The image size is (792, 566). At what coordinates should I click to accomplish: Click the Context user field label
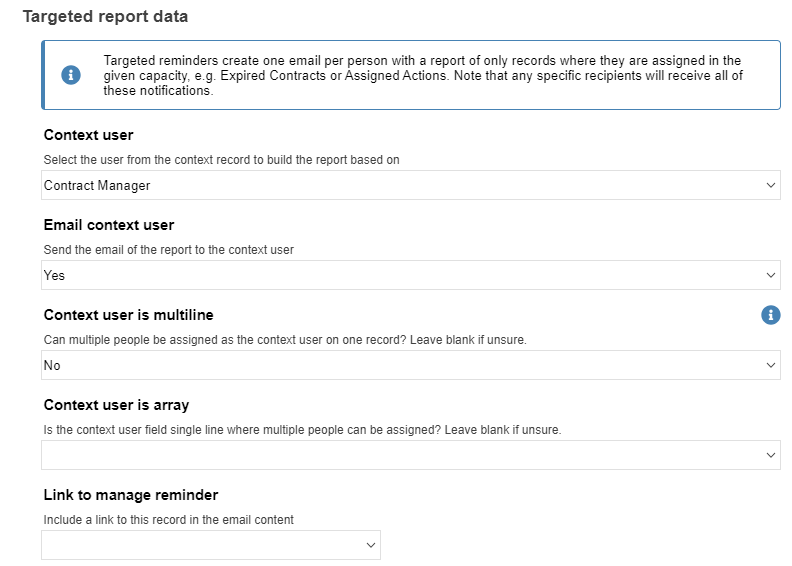88,135
